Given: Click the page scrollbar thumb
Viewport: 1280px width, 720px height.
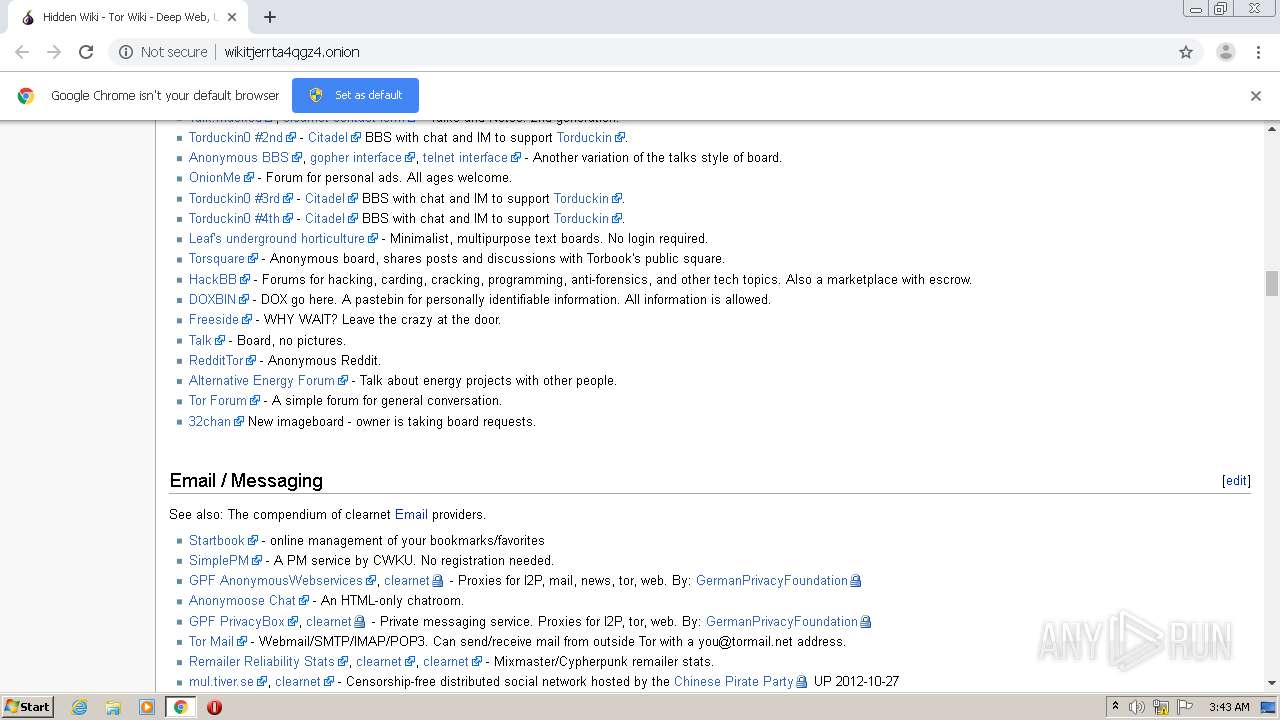Looking at the screenshot, I should (x=1272, y=282).
